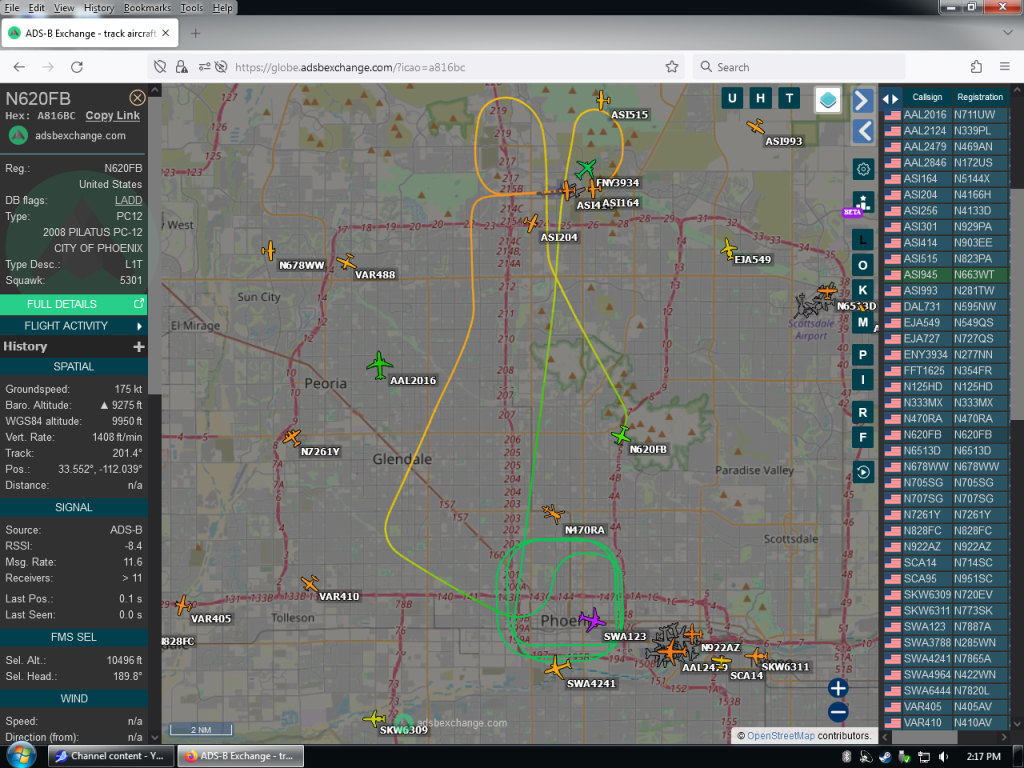Toggle the L labels map button
The image size is (1024, 768).
click(863, 240)
